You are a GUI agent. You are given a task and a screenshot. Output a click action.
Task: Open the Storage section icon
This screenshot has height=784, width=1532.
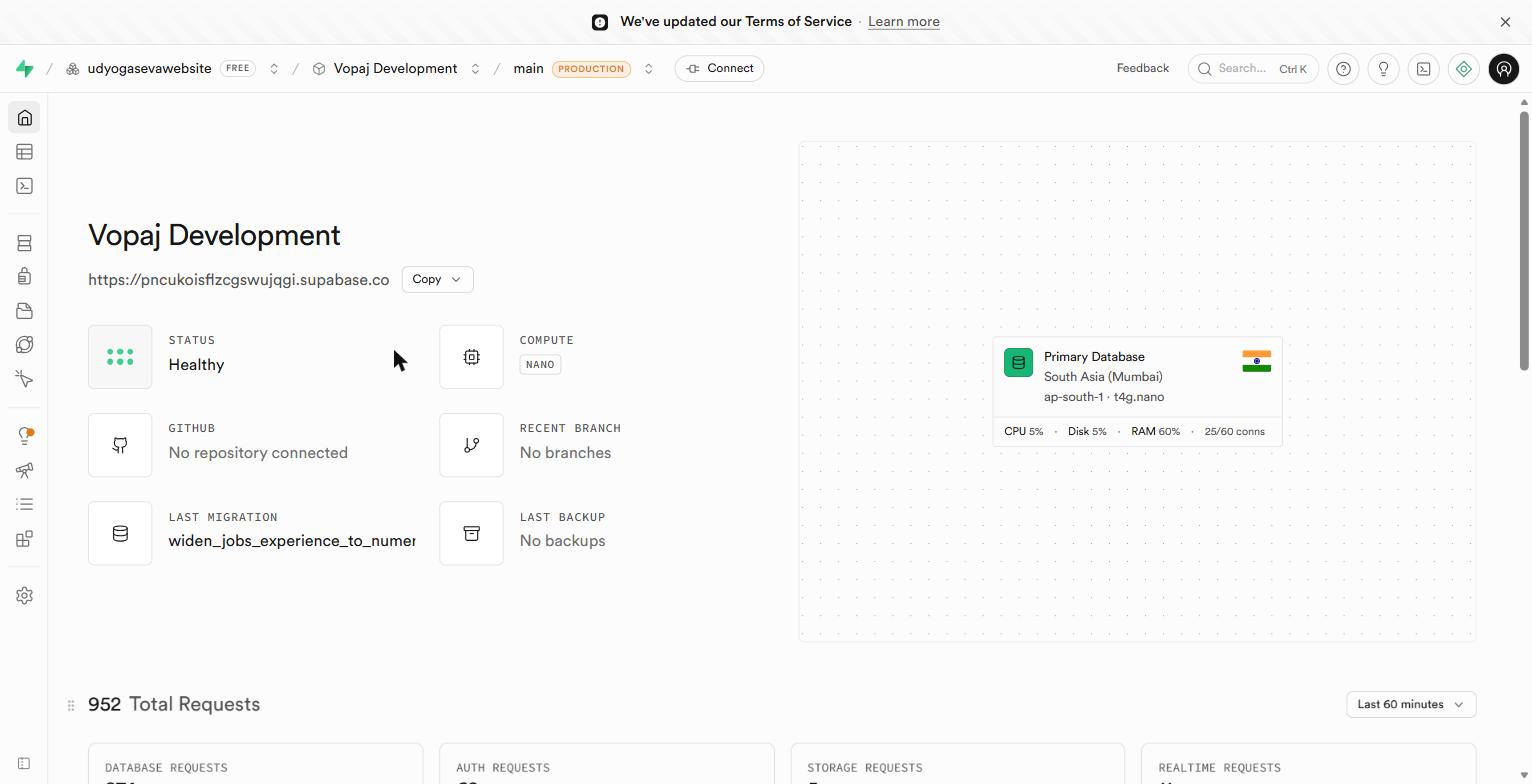click(x=25, y=311)
